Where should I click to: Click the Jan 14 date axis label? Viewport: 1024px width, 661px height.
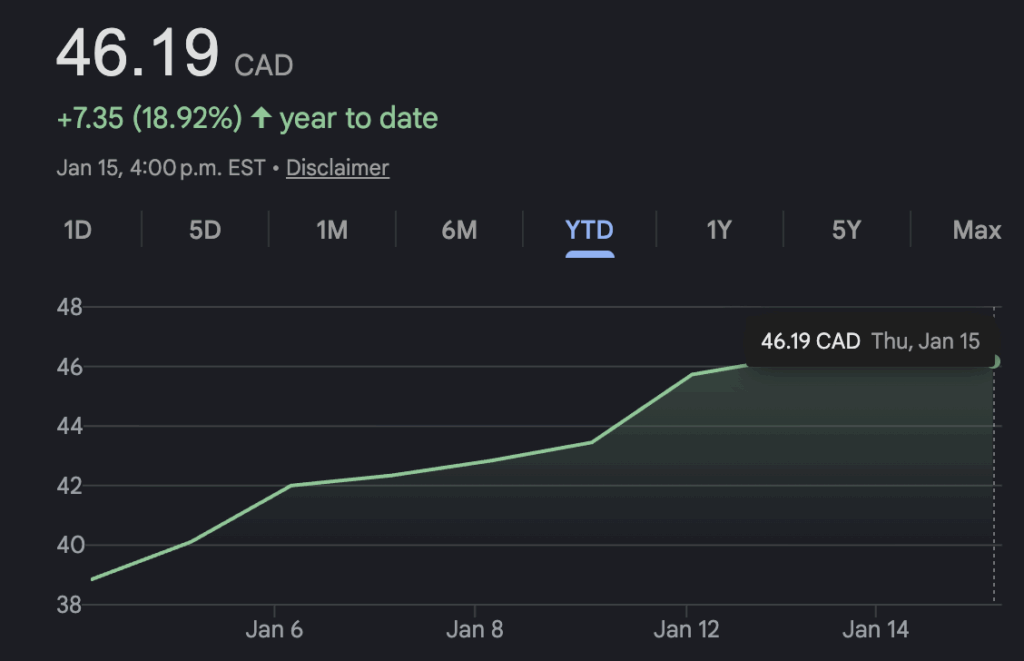(x=875, y=630)
